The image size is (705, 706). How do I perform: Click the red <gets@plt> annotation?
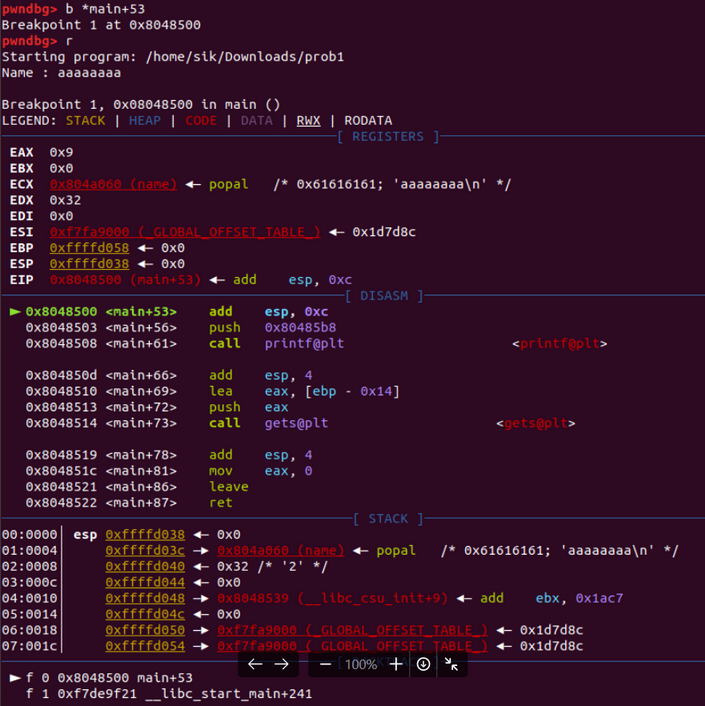536,423
